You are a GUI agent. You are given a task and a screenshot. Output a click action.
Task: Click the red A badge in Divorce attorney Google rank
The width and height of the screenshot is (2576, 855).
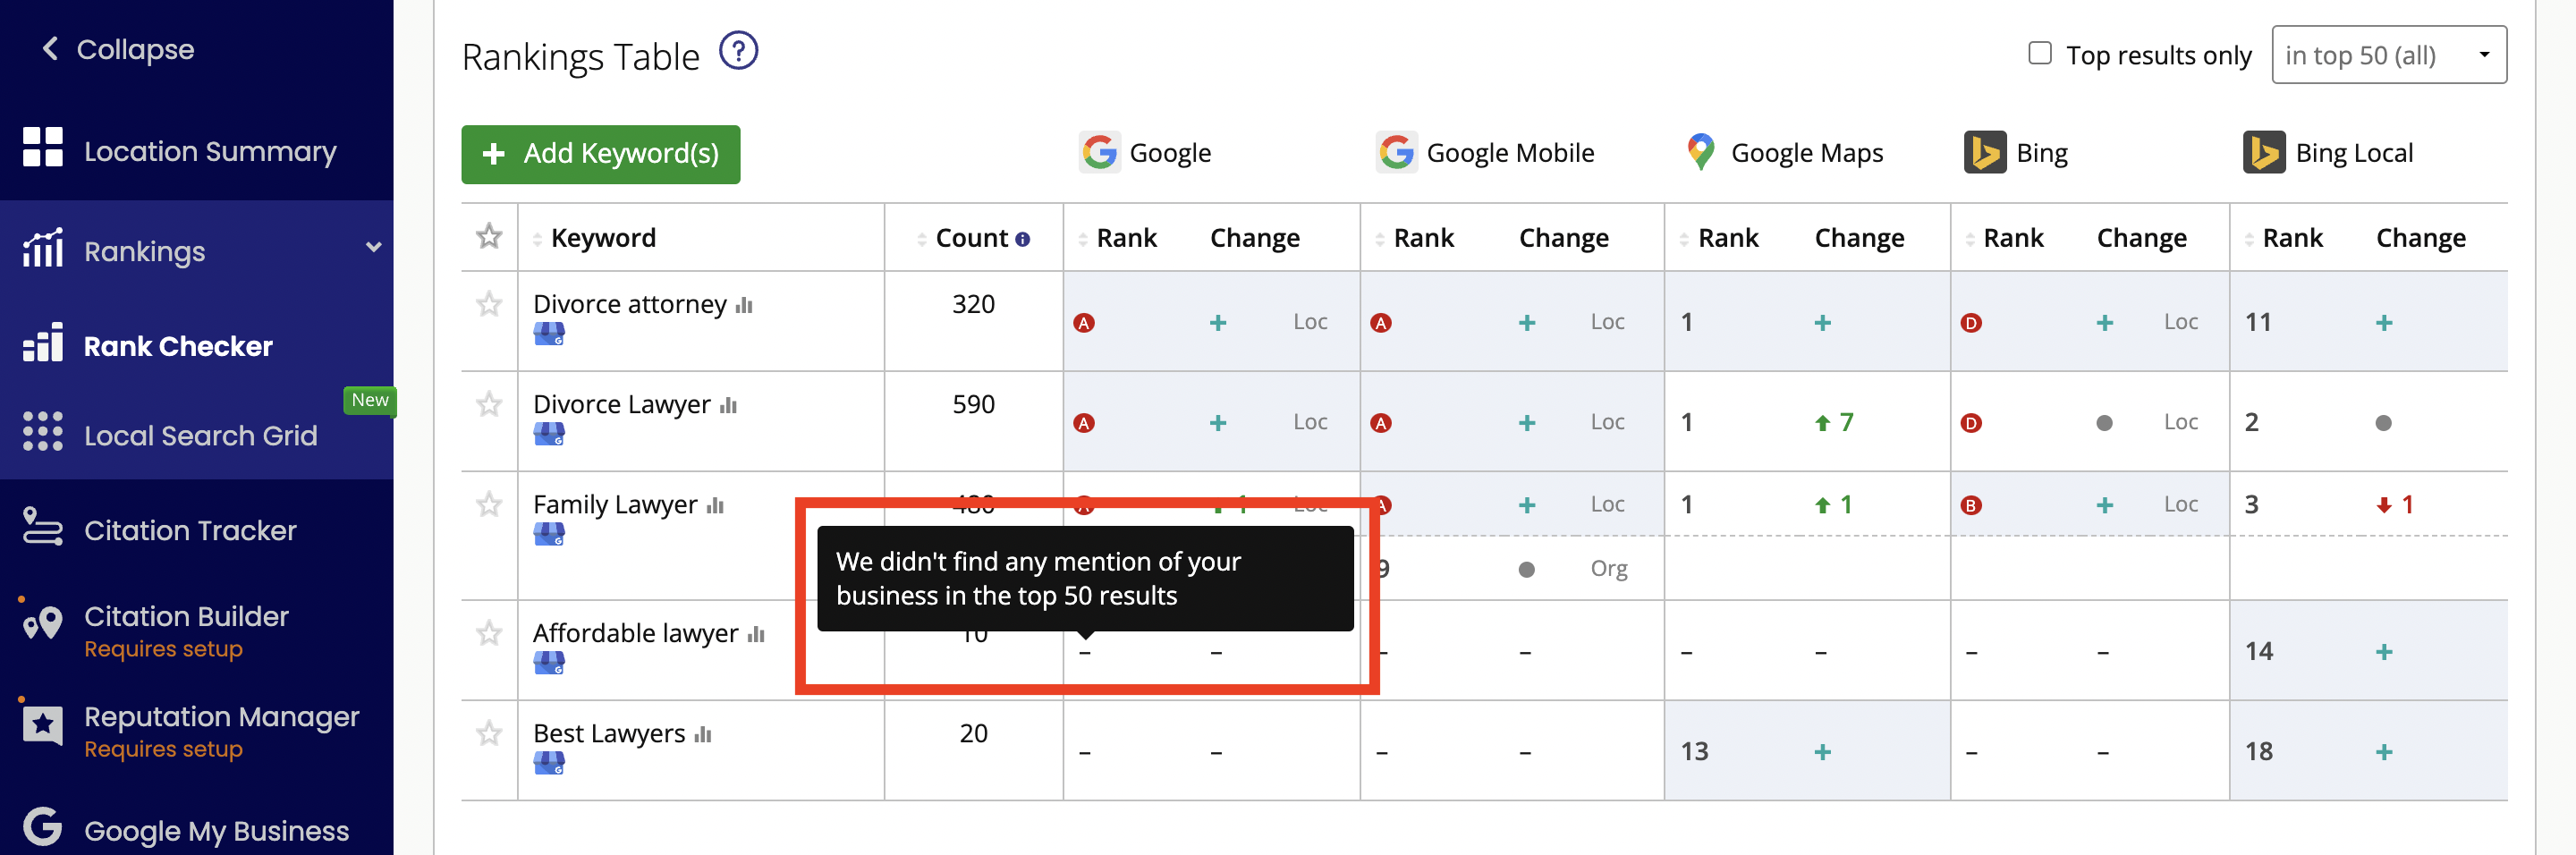click(1083, 323)
